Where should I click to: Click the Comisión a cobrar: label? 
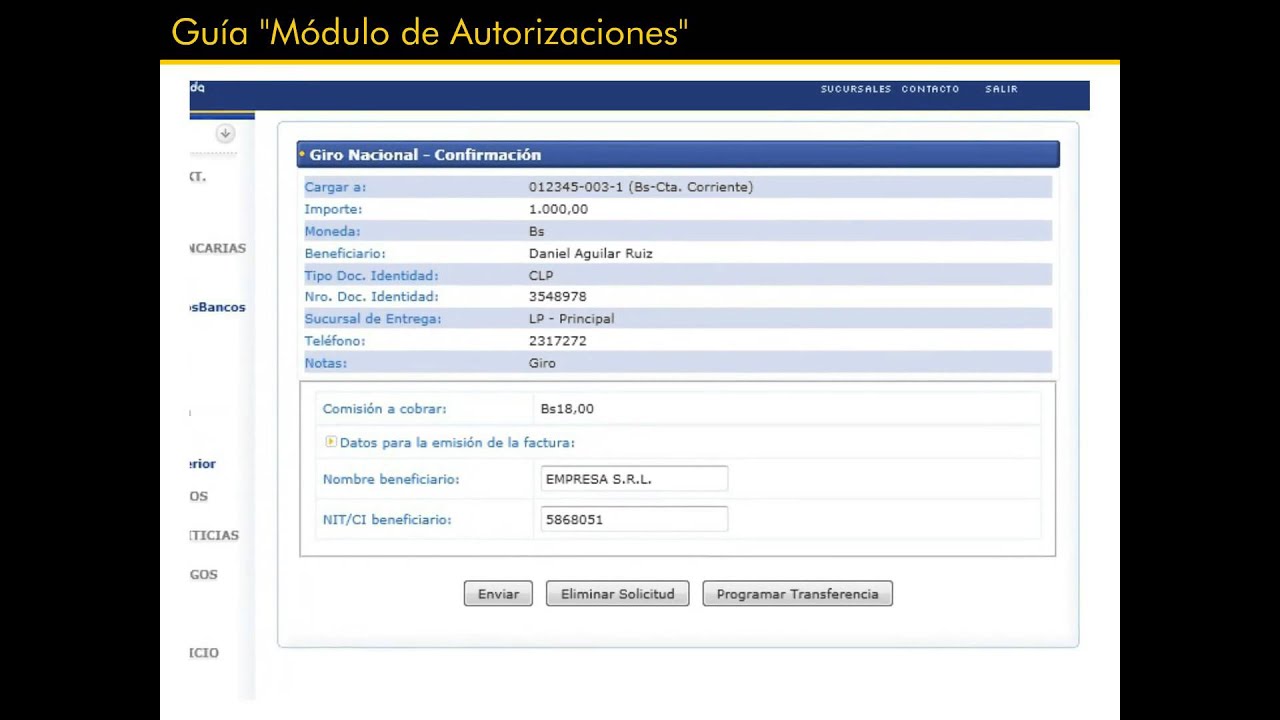[x=384, y=409]
